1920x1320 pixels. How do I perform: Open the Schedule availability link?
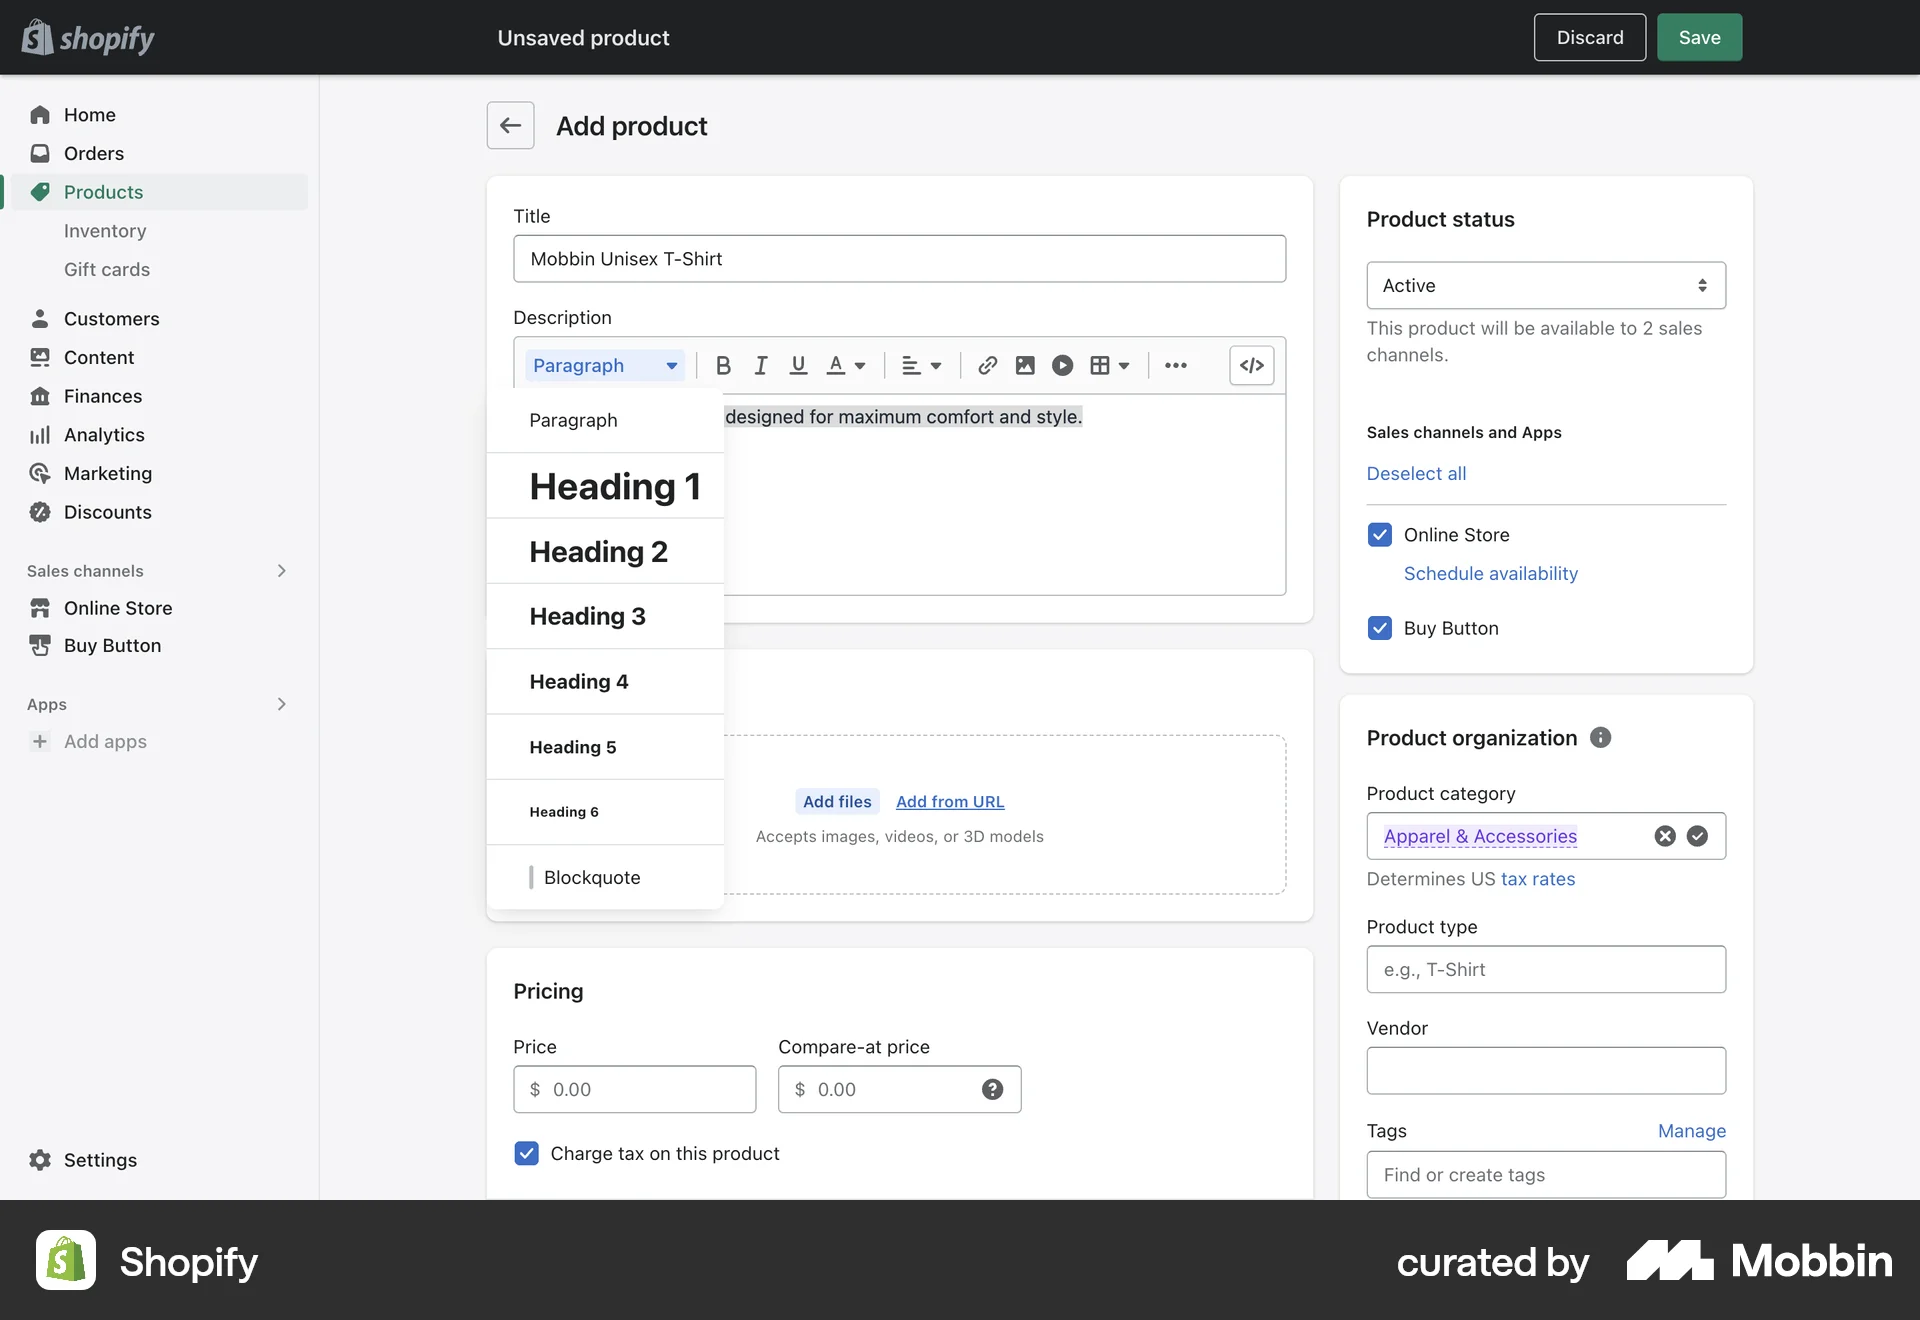pyautogui.click(x=1489, y=573)
